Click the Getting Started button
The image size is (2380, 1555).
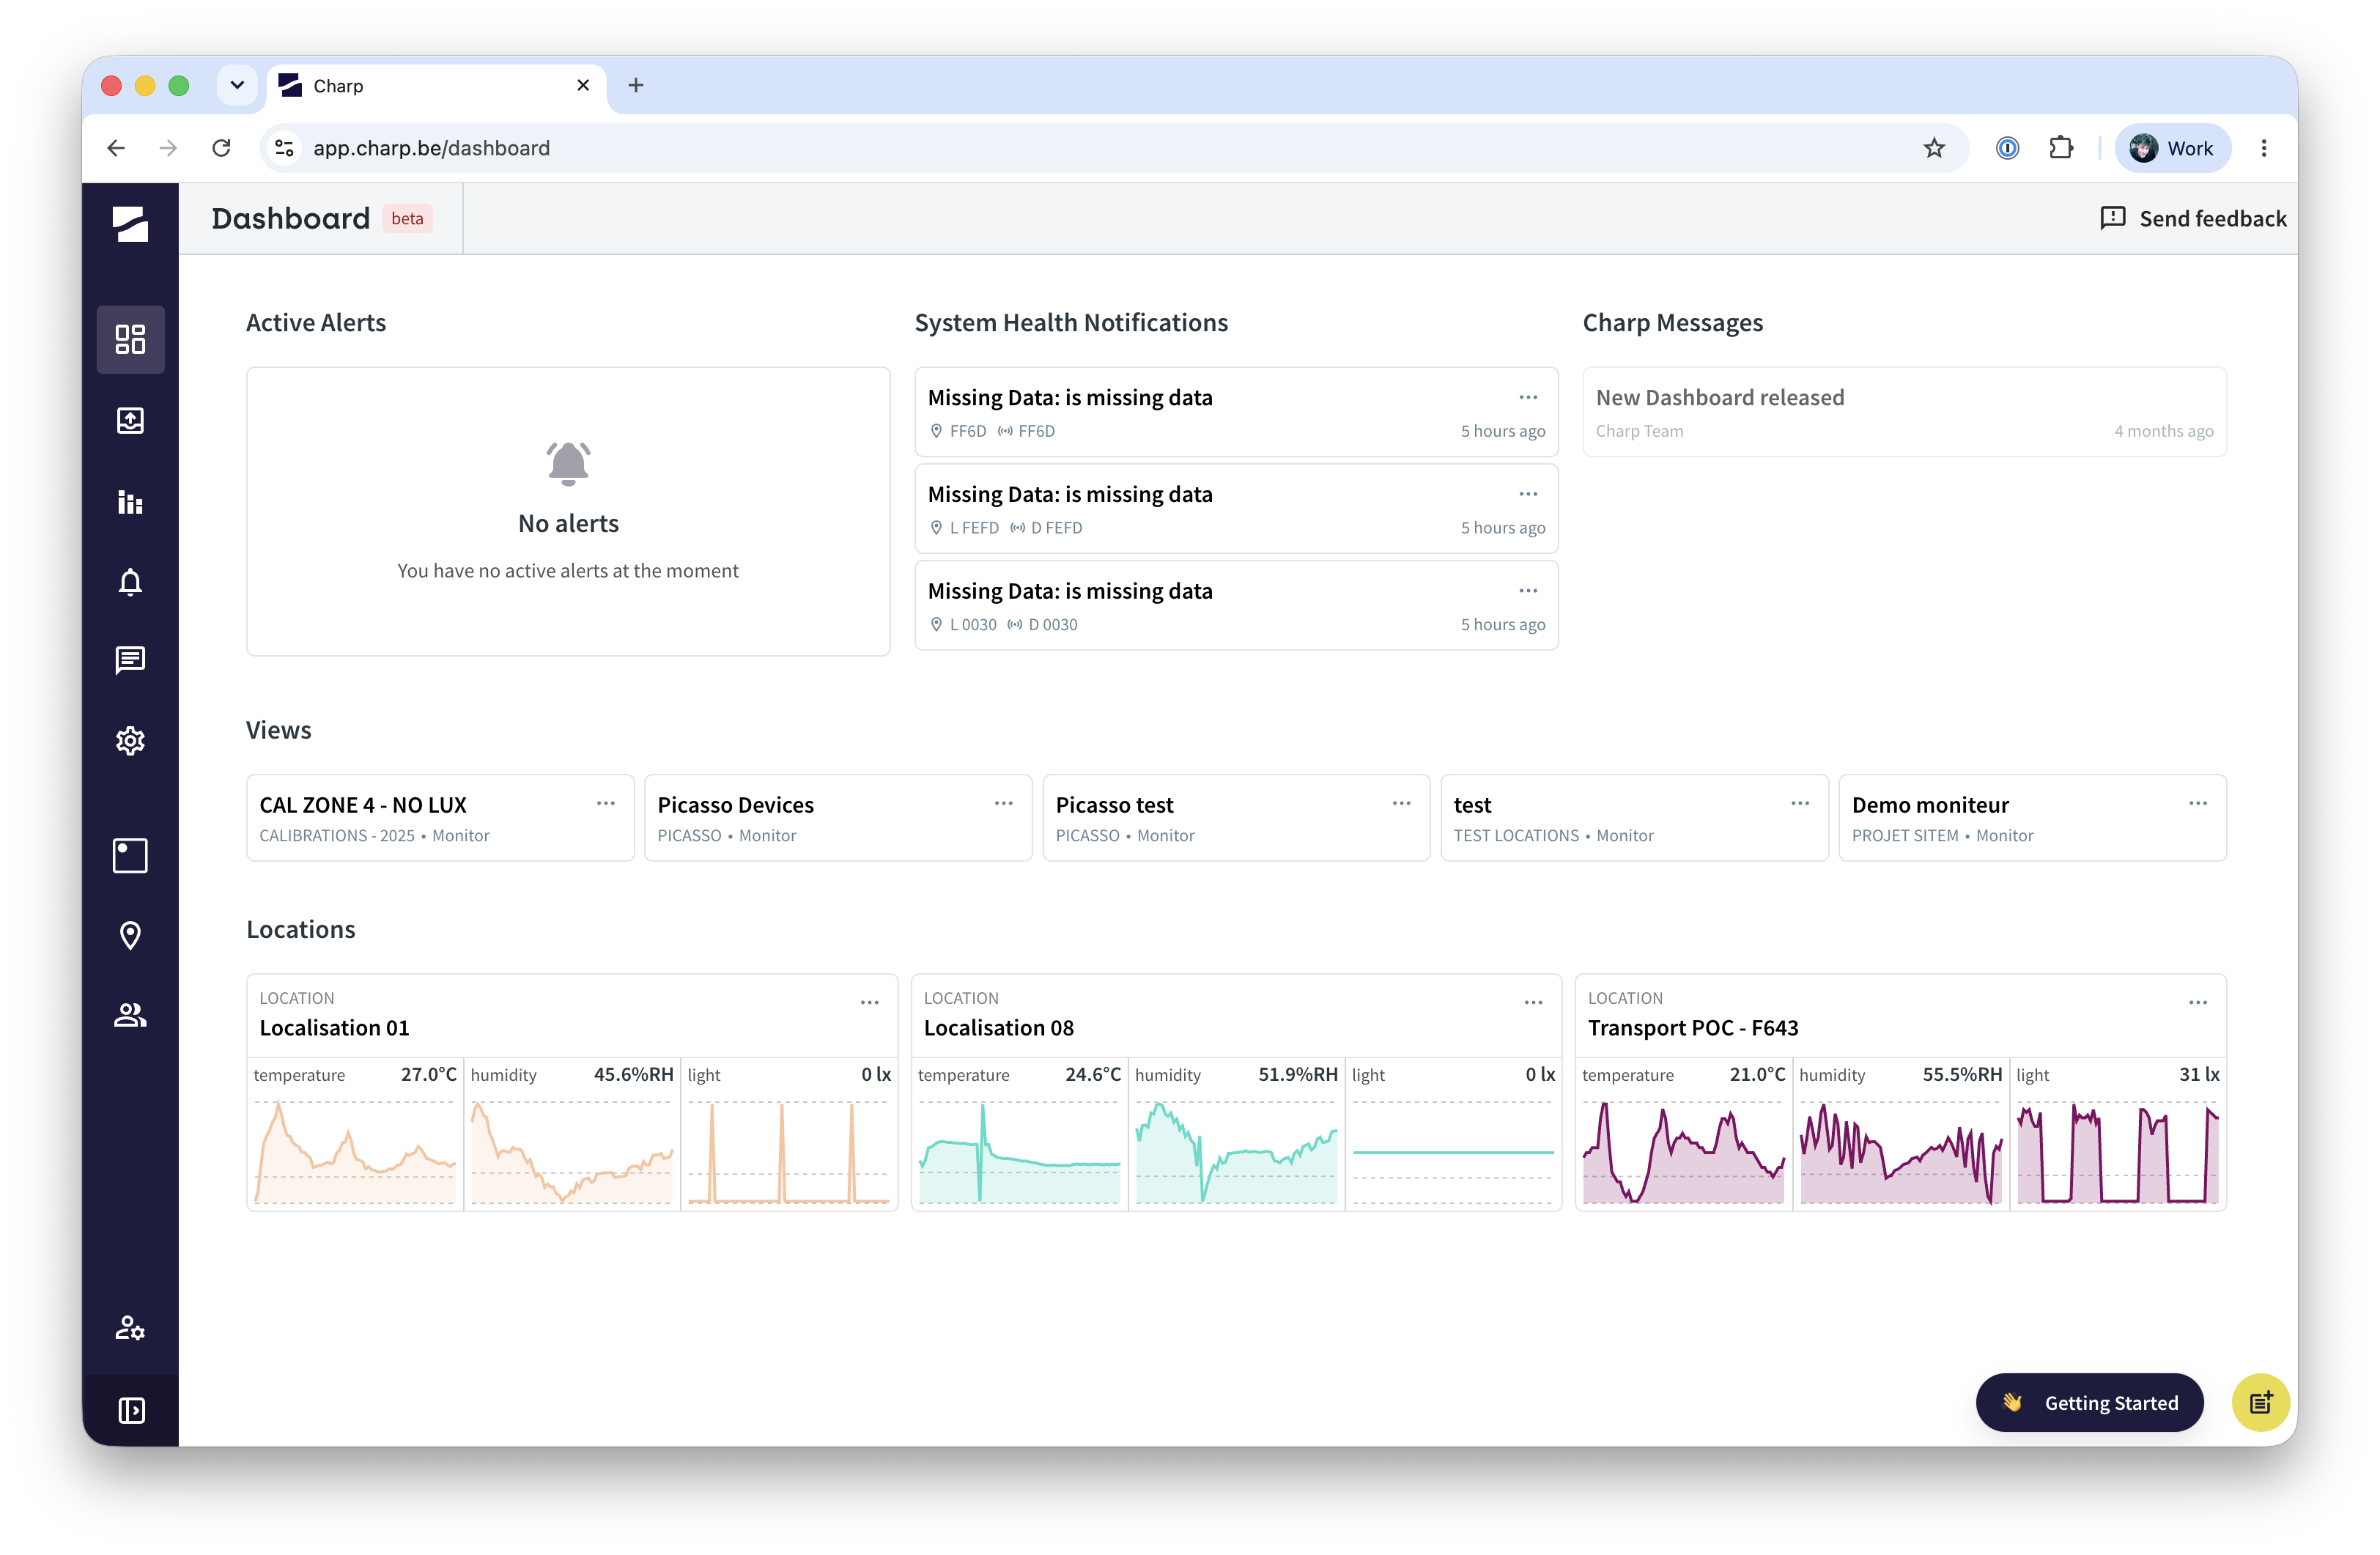click(2089, 1402)
